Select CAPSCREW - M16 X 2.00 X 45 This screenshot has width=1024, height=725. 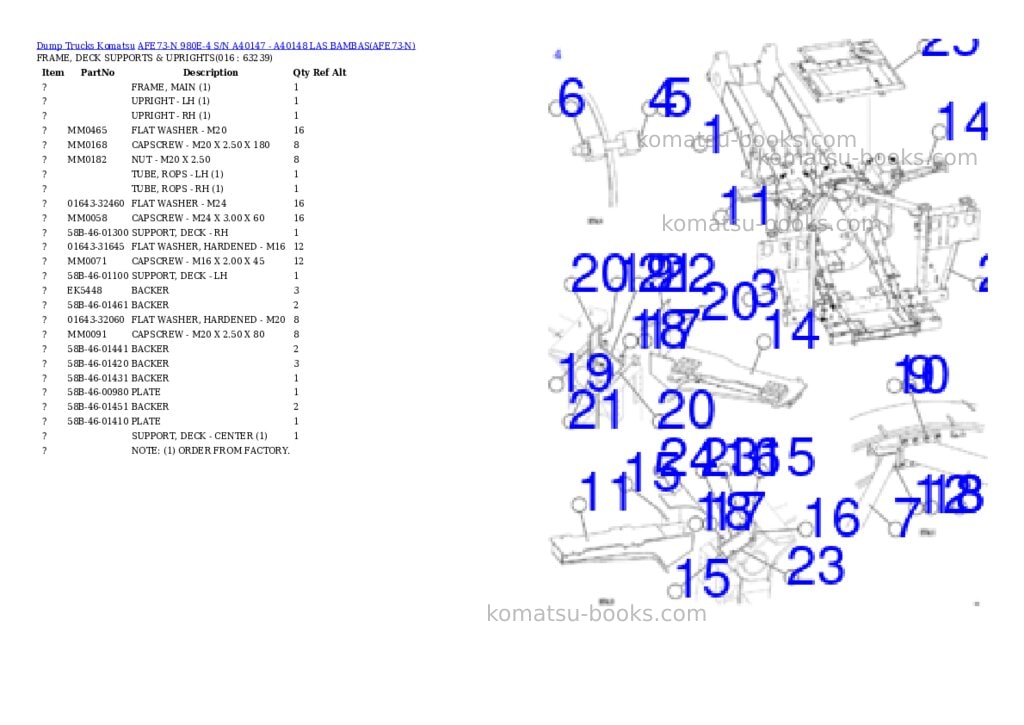[198, 261]
